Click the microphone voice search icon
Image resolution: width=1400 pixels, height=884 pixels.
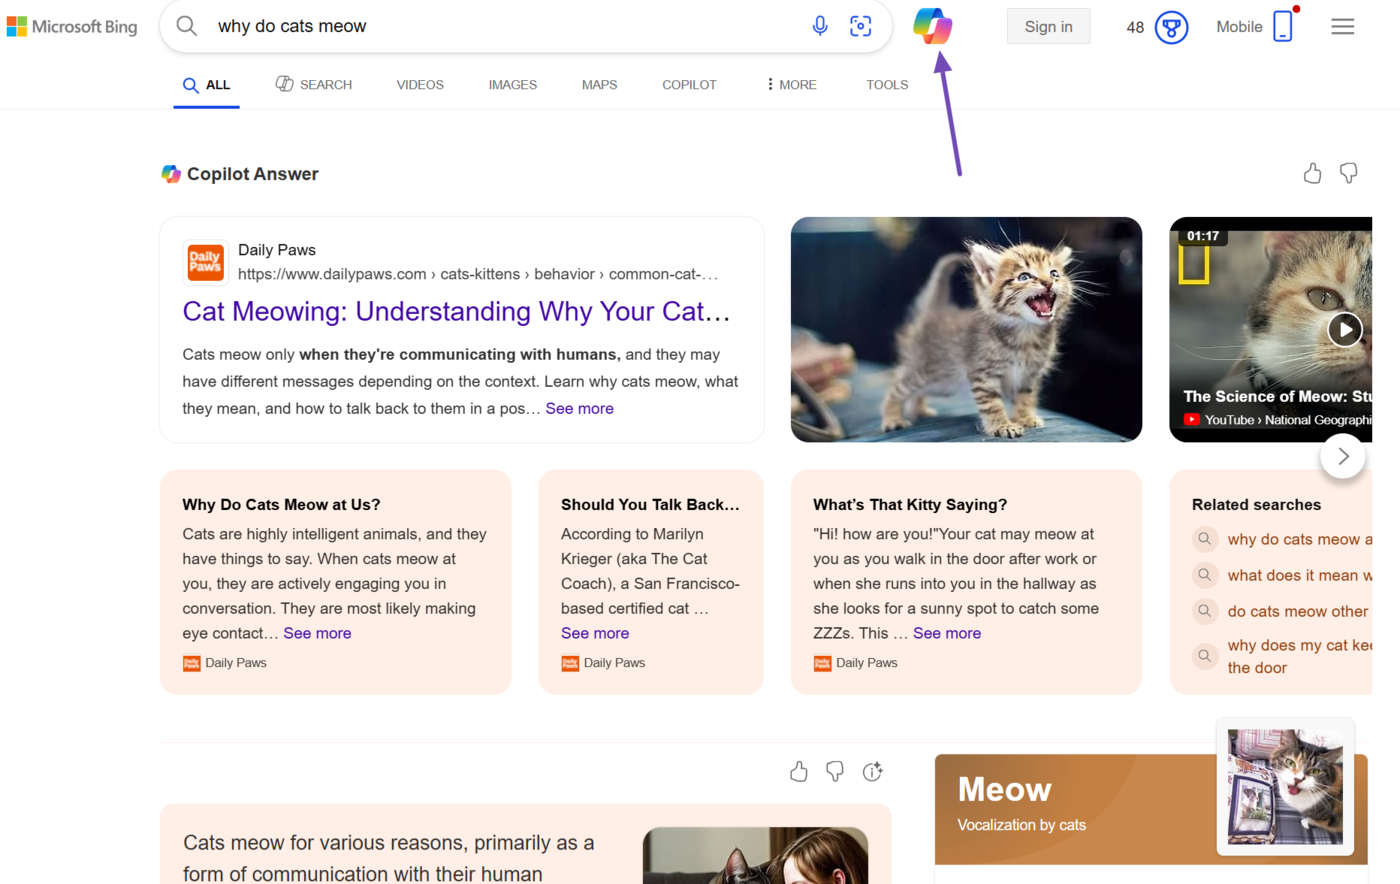[819, 26]
